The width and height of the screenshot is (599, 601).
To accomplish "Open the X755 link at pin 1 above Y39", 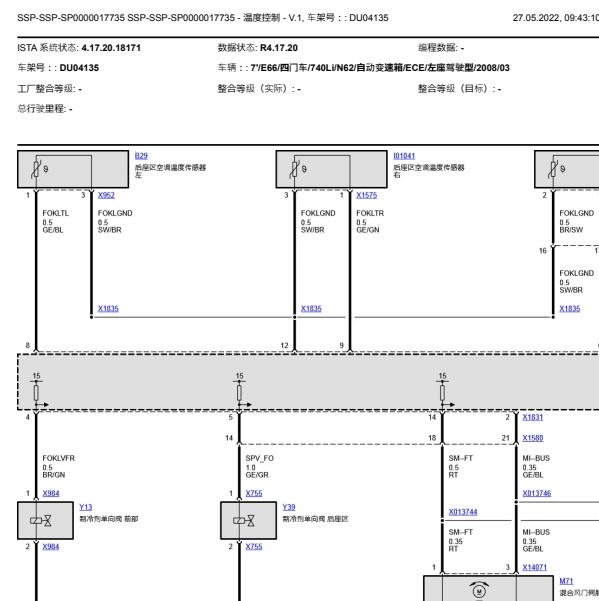I will pyautogui.click(x=254, y=493).
